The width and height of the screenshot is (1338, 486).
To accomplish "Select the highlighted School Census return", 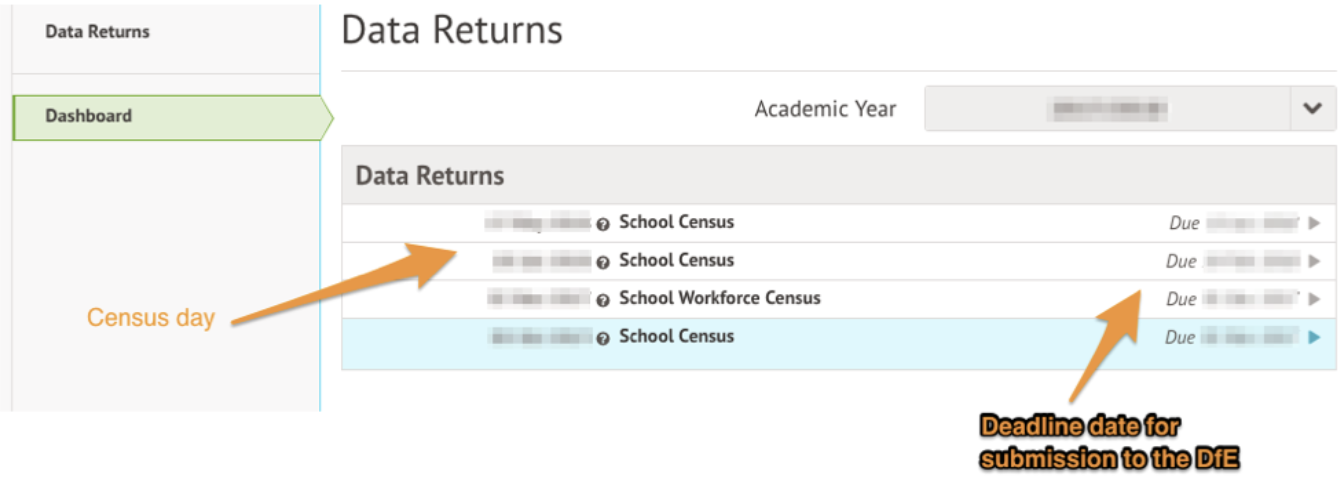I will pos(677,336).
